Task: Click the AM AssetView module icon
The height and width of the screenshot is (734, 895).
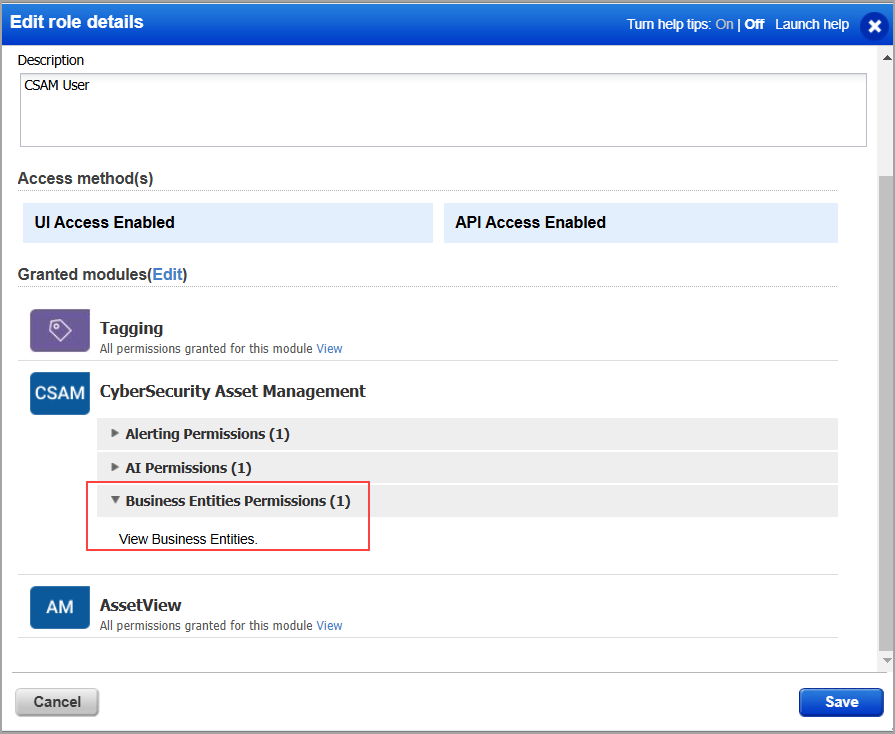Action: pyautogui.click(x=60, y=607)
